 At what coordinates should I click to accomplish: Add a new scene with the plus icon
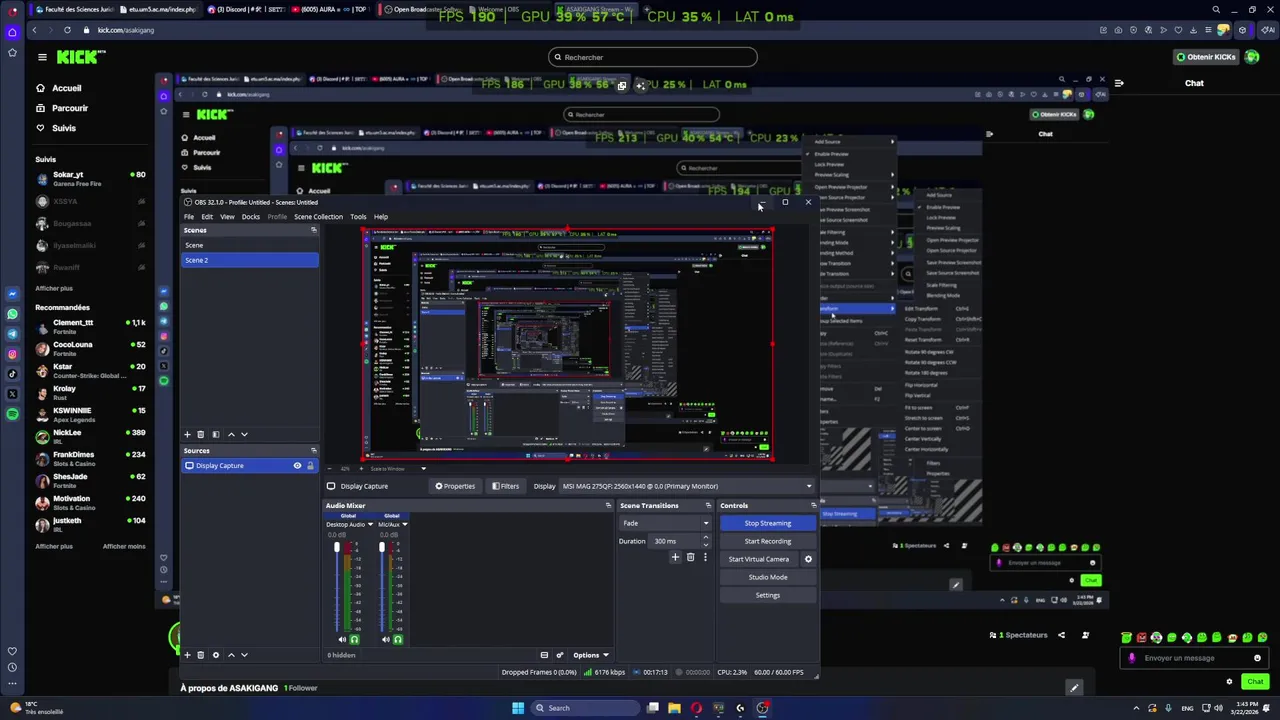pos(187,434)
